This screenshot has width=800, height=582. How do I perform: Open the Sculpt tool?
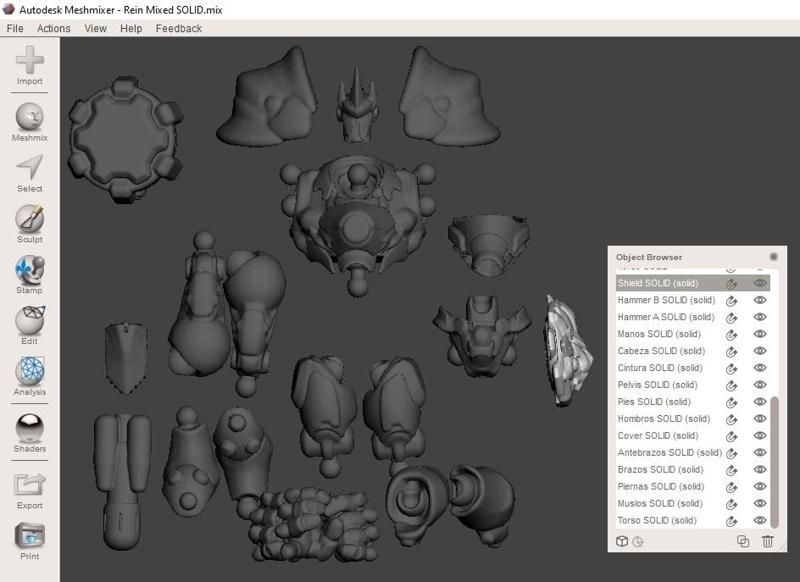coord(30,222)
